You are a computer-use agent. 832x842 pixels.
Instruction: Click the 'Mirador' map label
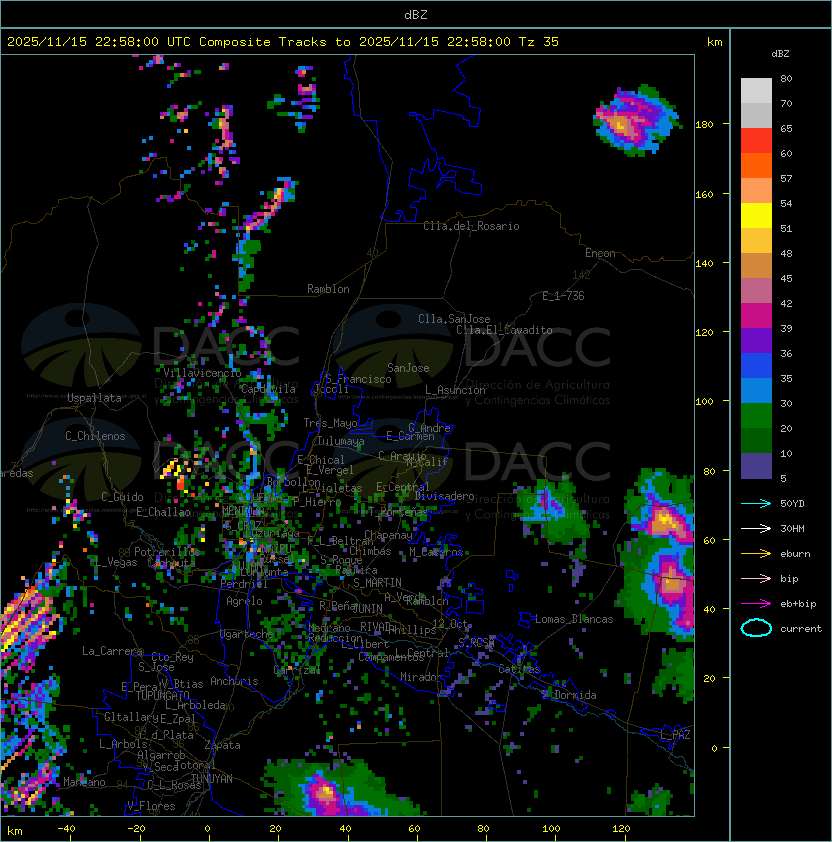point(421,677)
